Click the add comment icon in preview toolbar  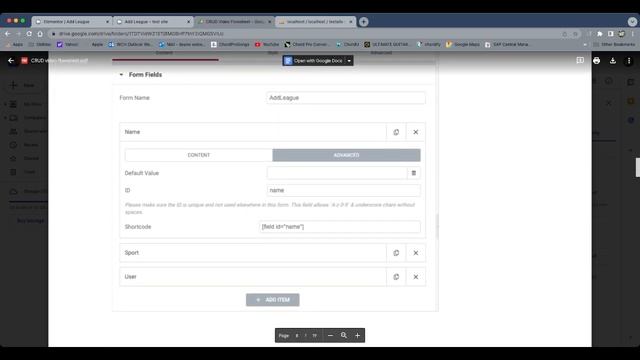tap(580, 60)
